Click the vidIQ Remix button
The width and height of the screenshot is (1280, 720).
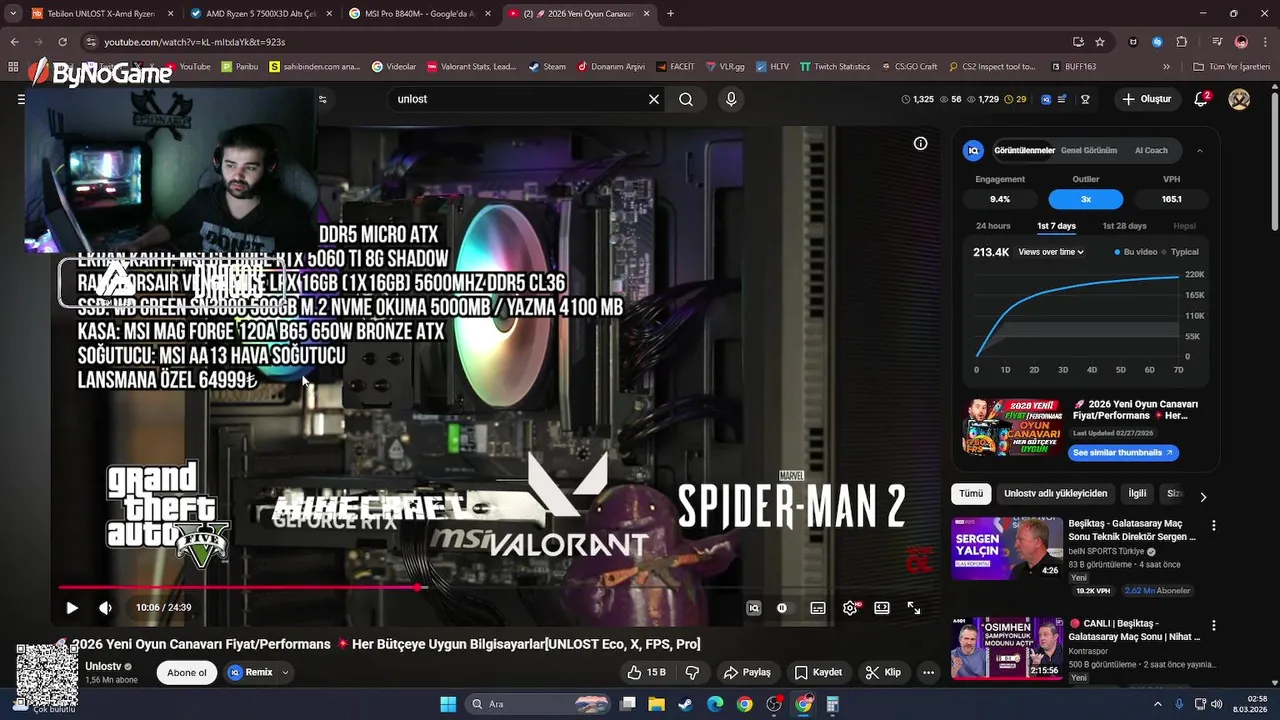pos(252,673)
